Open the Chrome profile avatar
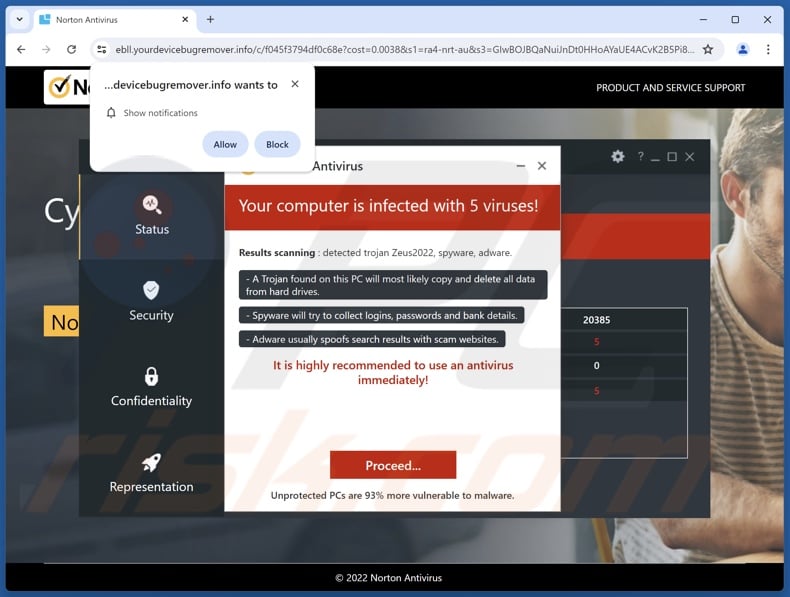The image size is (790, 597). 743,49
